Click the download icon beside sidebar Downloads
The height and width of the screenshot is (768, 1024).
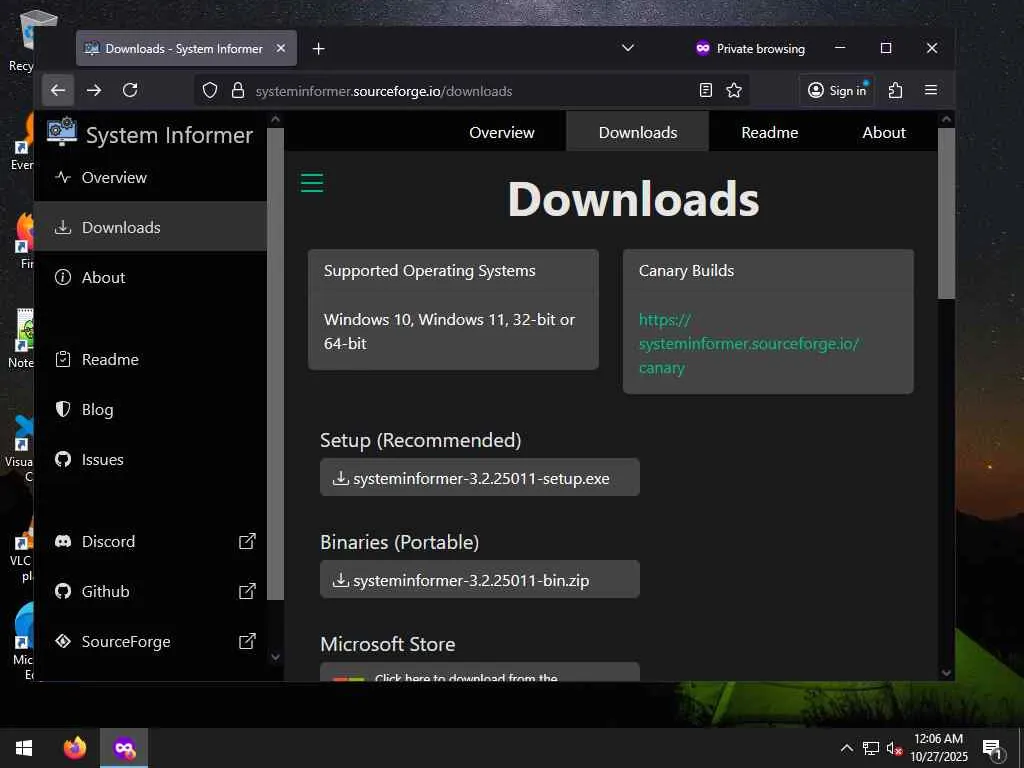63,227
